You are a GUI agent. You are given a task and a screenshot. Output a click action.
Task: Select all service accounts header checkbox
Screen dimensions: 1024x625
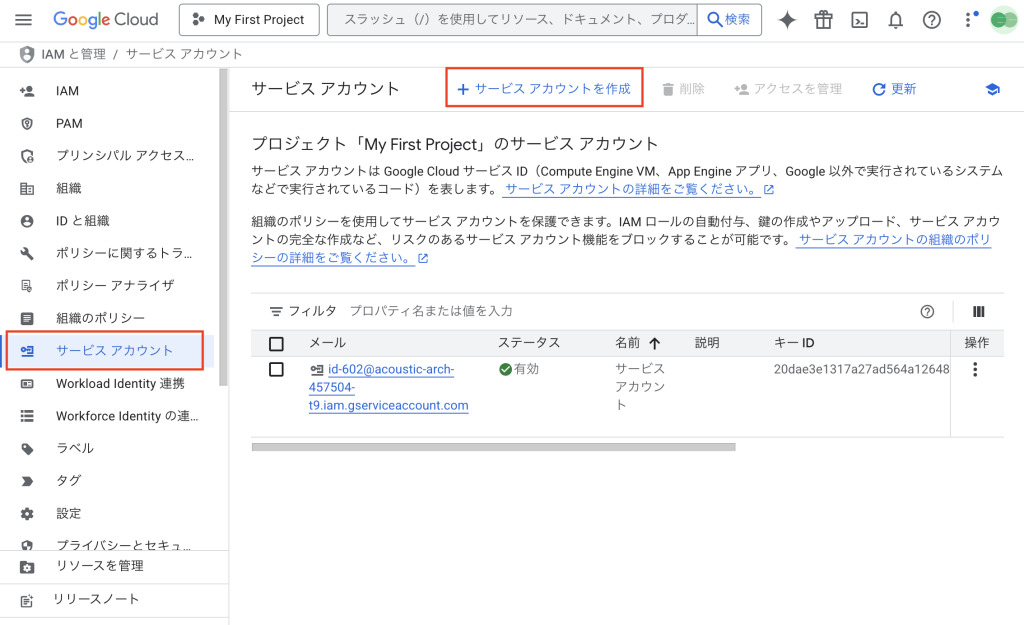(276, 344)
